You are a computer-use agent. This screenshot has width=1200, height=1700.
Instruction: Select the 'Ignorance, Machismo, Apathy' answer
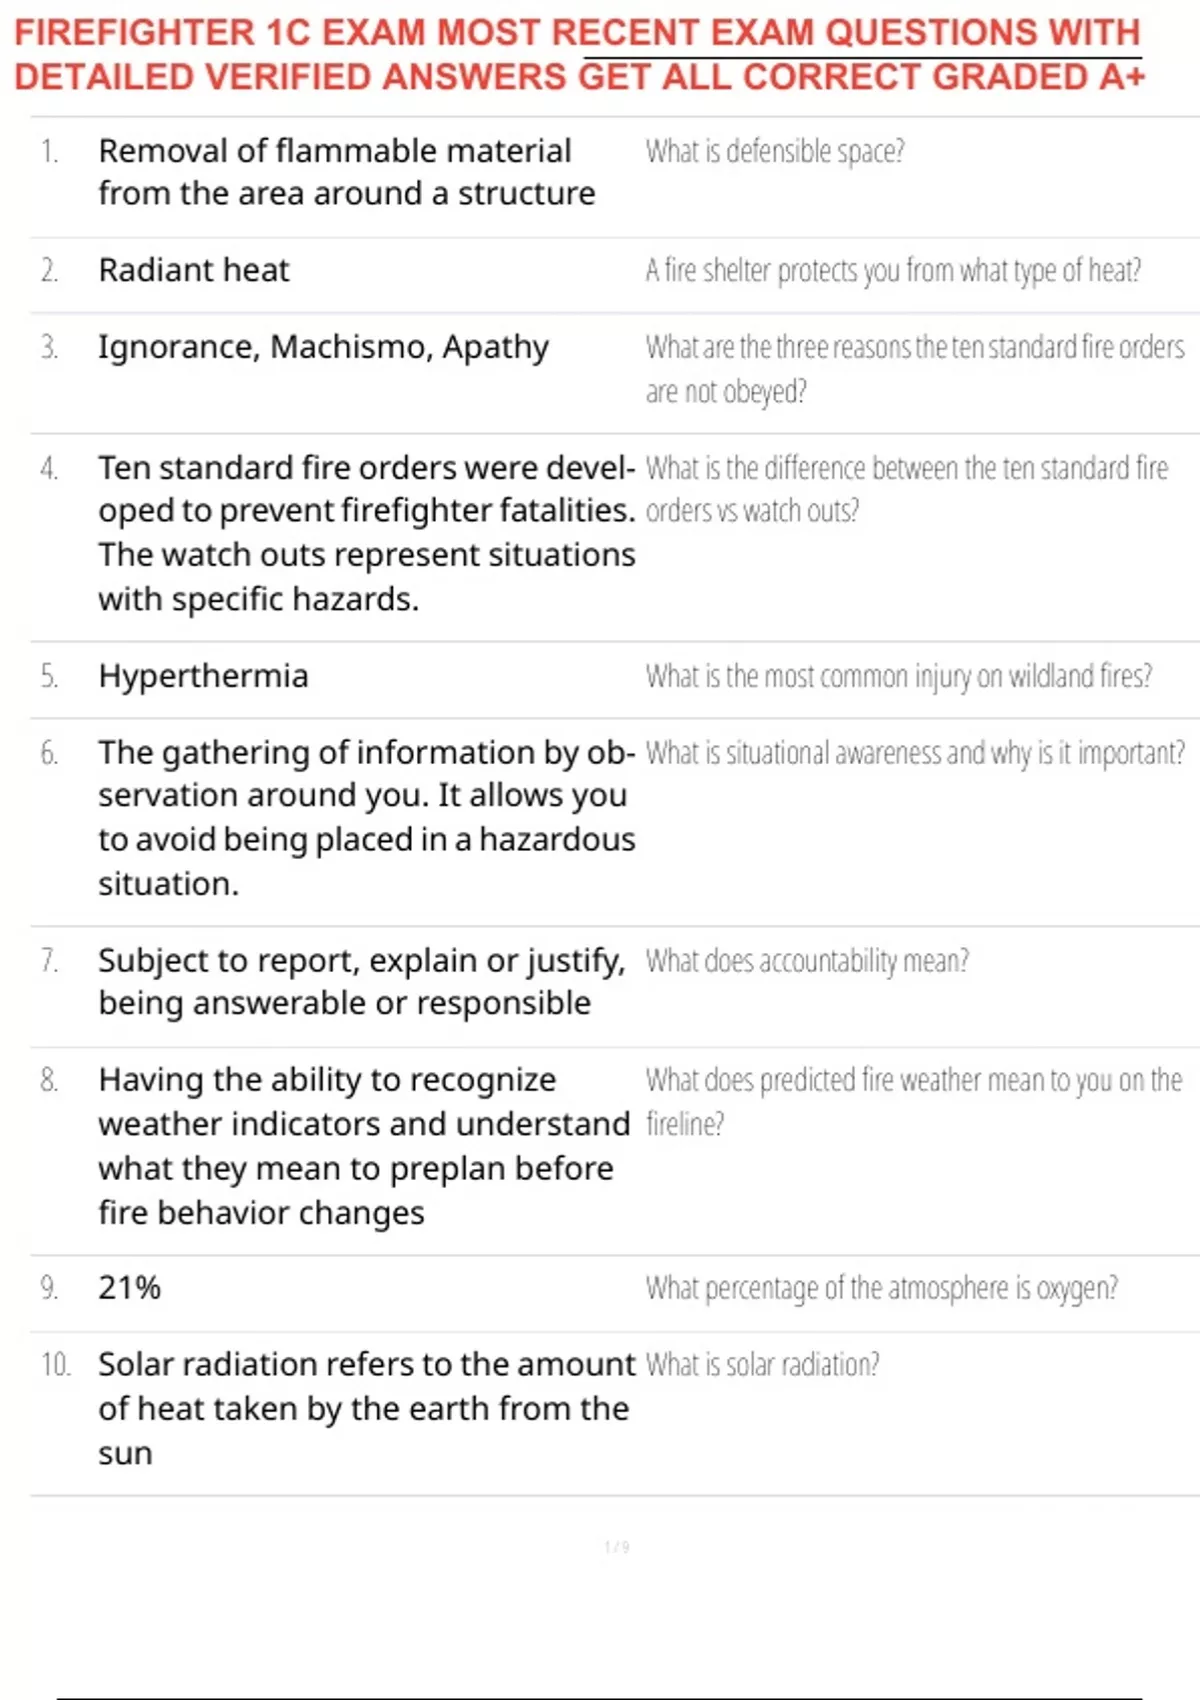[x=323, y=347]
